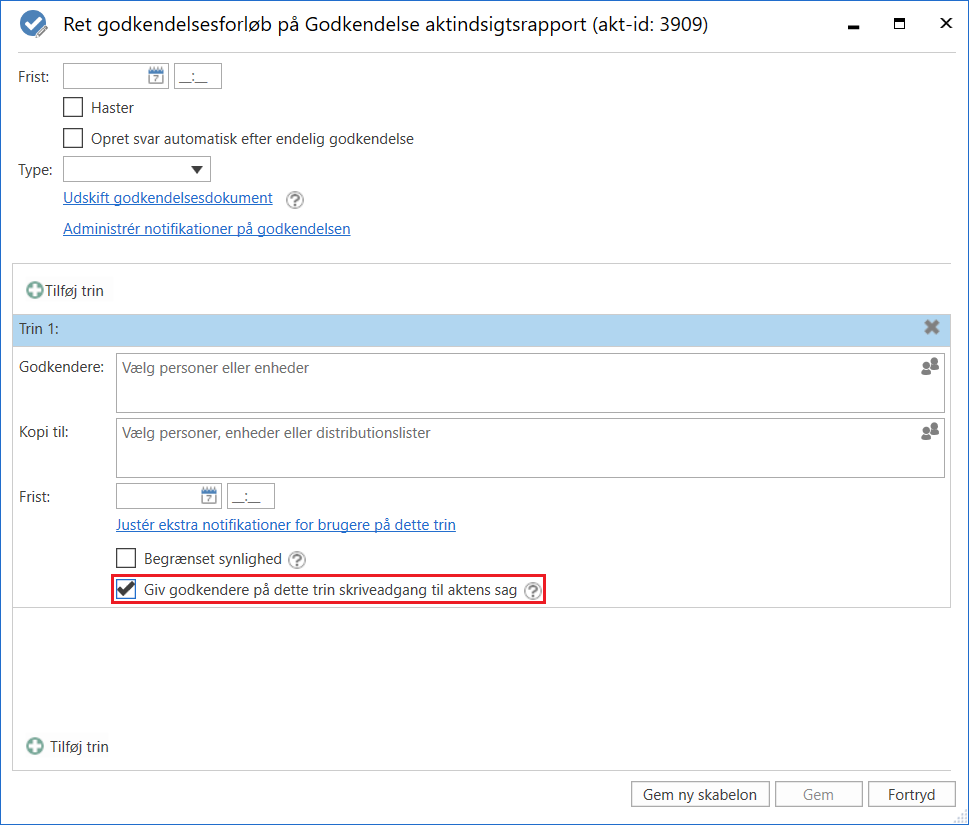Uncheck Giv godkendere skriveadgang til aktens sag

[126, 590]
